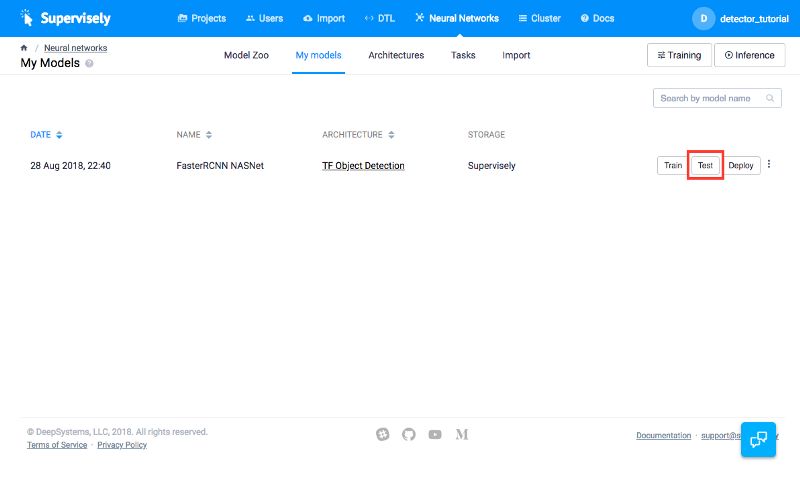The width and height of the screenshot is (800, 481).
Task: Click the Supervisely storage cell
Action: coord(492,166)
